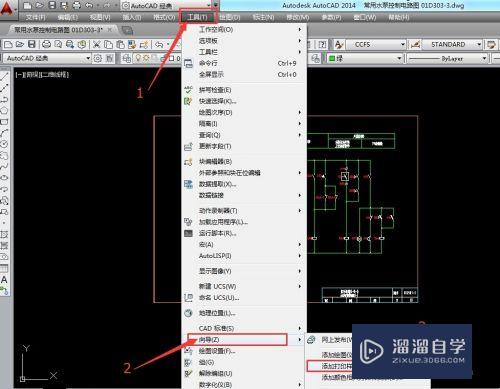
Task: Select the Multiline Text A tool
Action: click(x=4, y=279)
